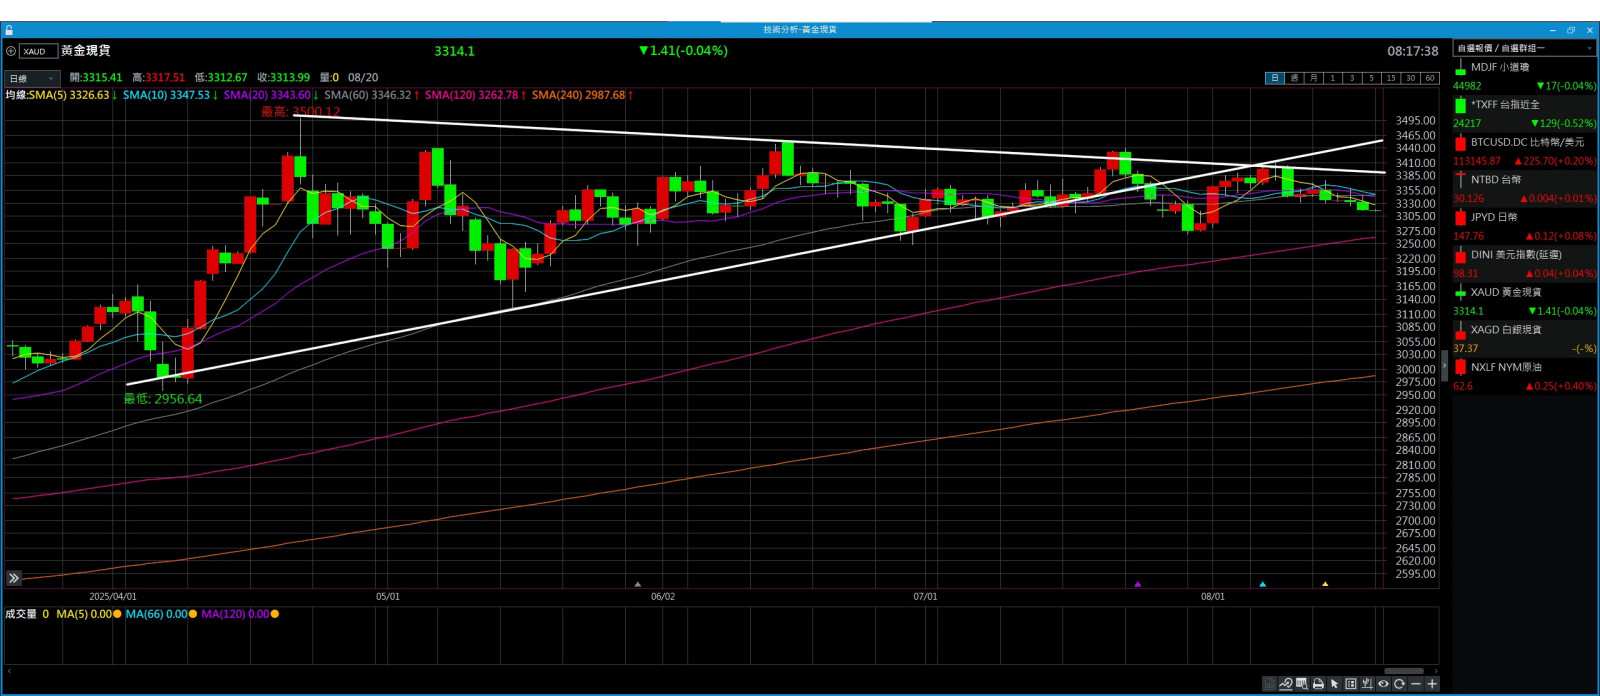Open the layout panel icon in bottom toolbar
The image size is (1600, 696).
pos(1351,684)
